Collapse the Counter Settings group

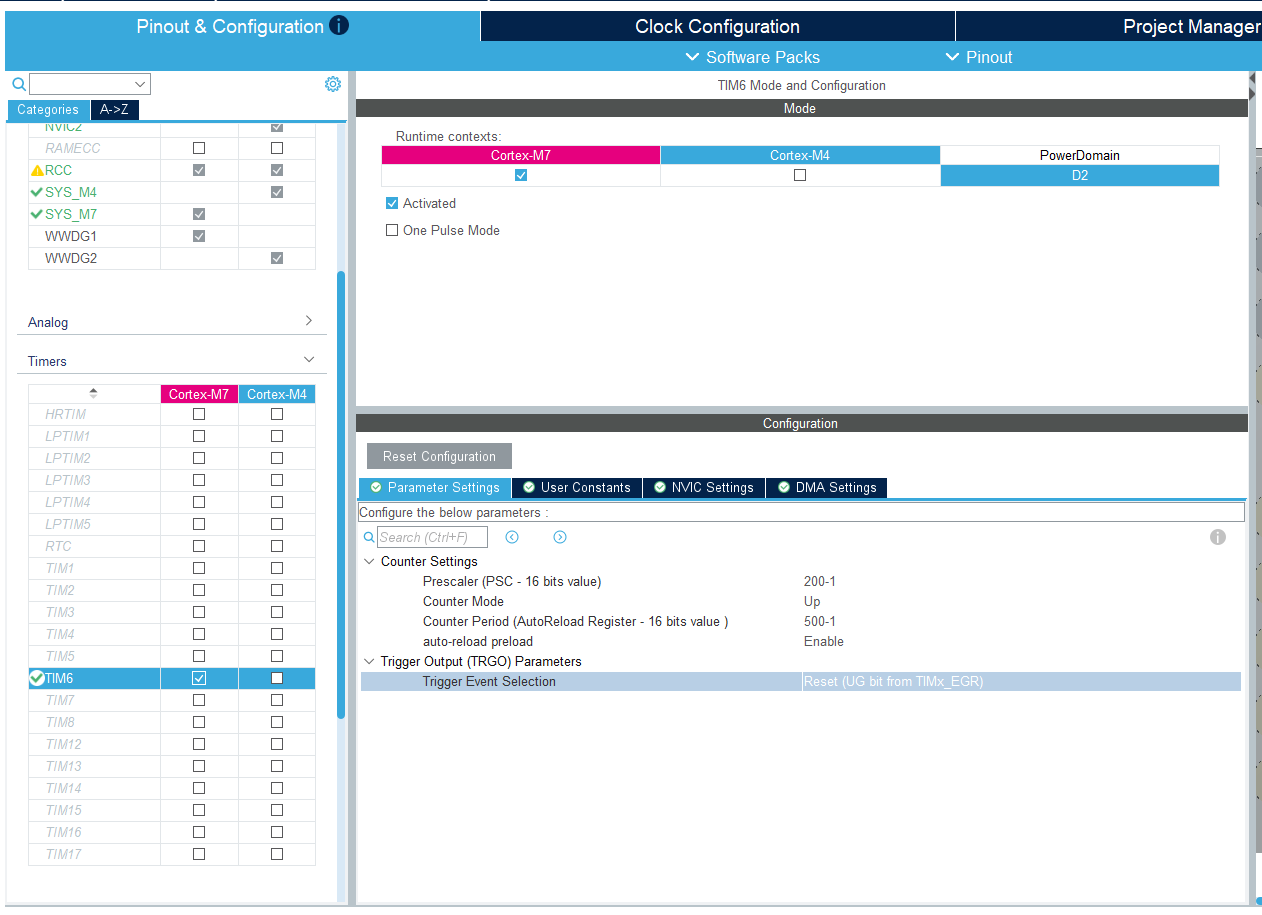[369, 561]
